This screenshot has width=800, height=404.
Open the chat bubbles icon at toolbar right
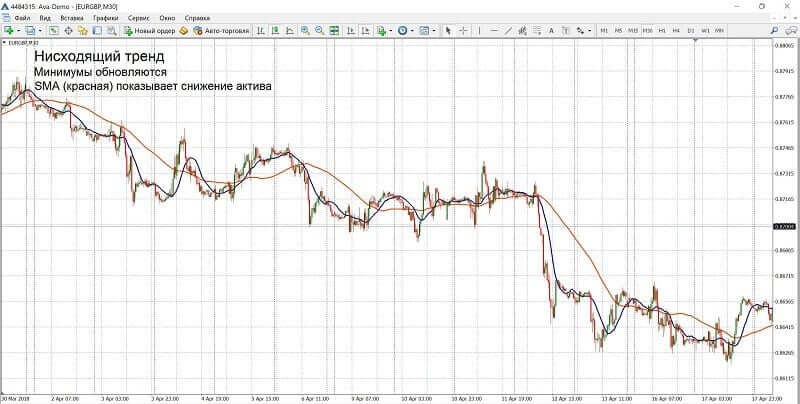pyautogui.click(x=789, y=31)
